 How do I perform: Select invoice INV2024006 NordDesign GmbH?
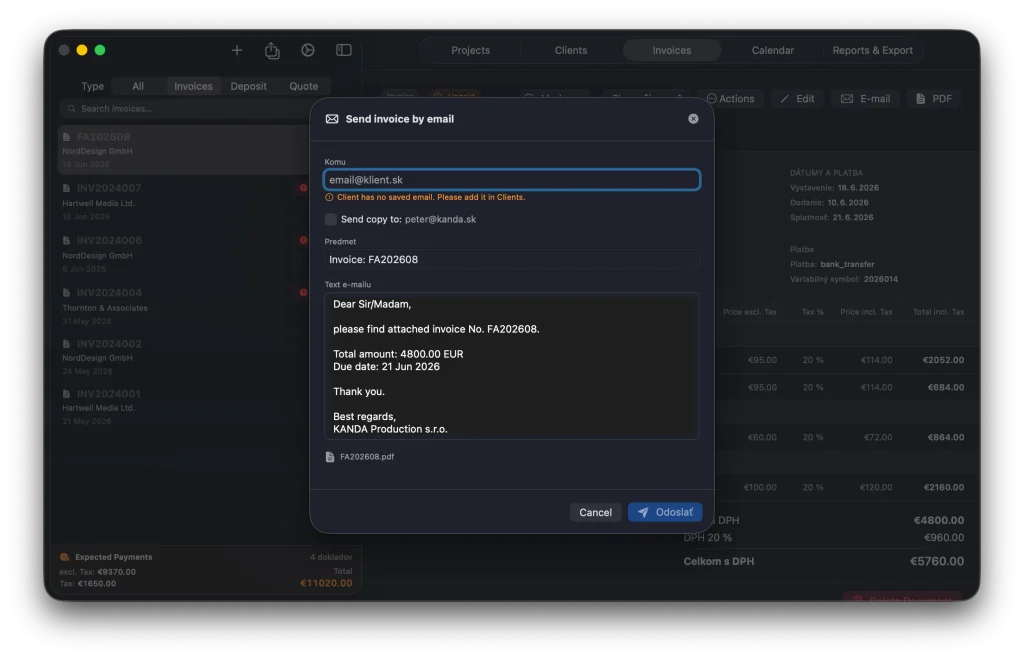coord(185,254)
